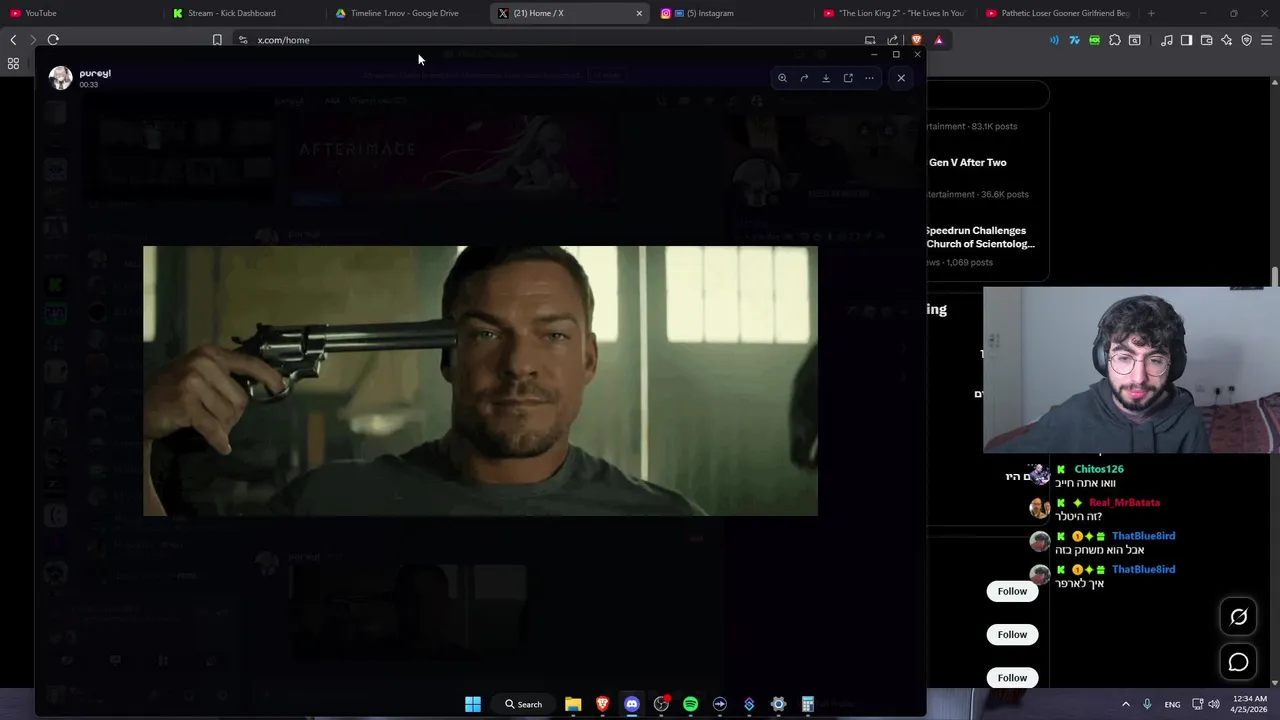The width and height of the screenshot is (1280, 720).
Task: Close the Discord image viewer overlay
Action: point(901,78)
